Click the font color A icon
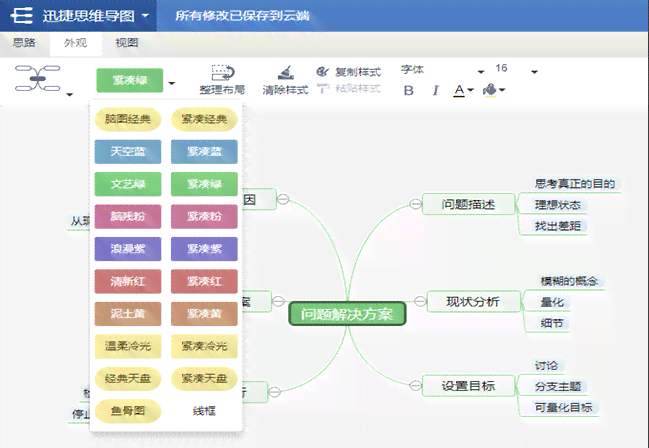The width and height of the screenshot is (649, 448). pyautogui.click(x=459, y=90)
